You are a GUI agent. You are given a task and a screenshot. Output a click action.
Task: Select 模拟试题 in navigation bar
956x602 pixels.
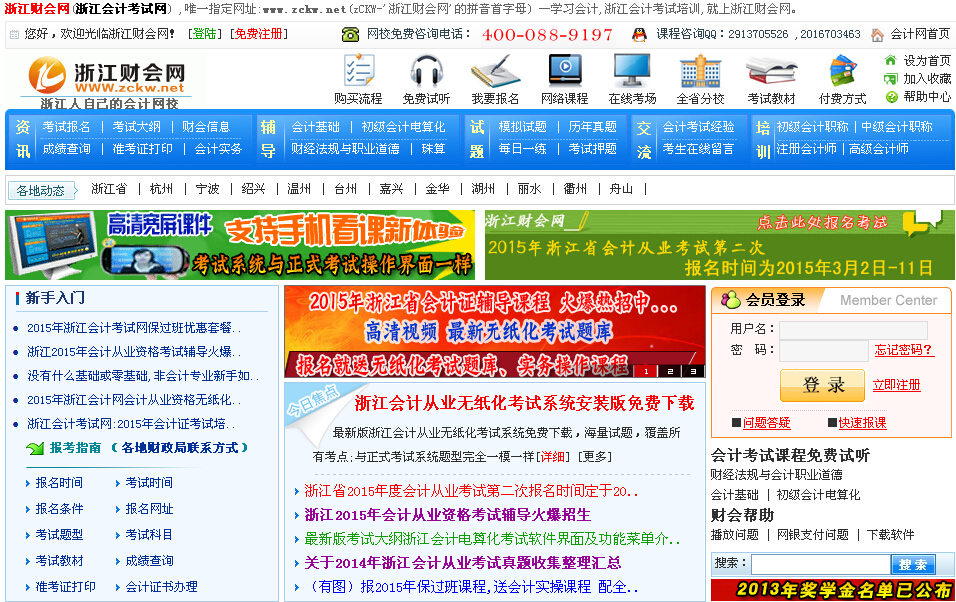522,127
